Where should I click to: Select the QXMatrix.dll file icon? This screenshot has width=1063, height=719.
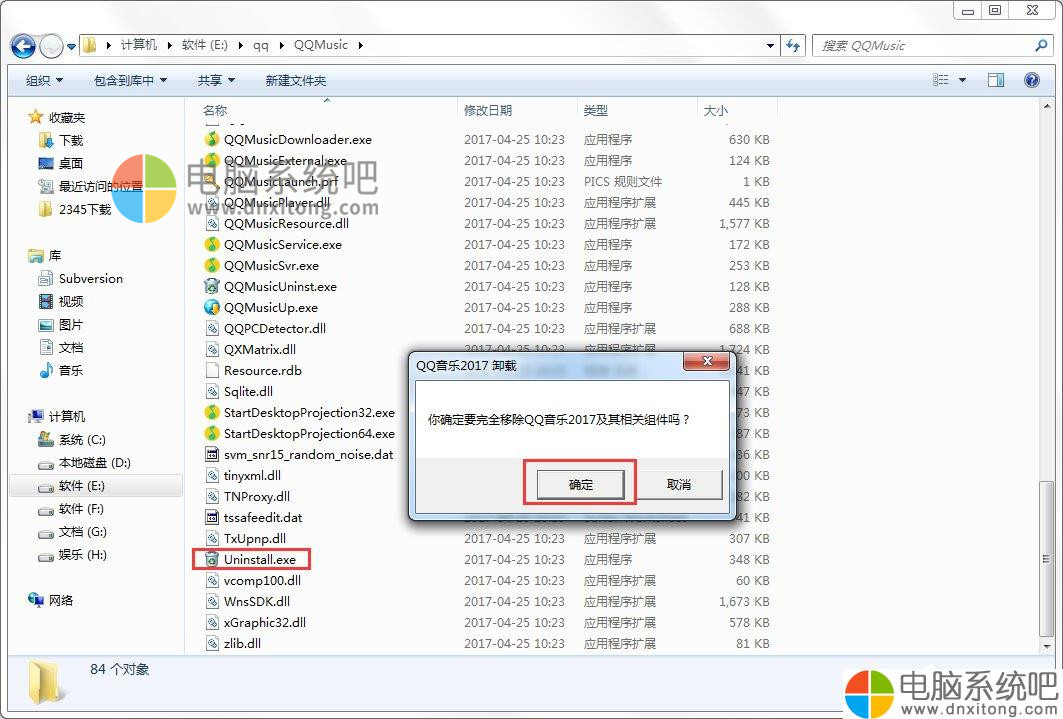[x=212, y=350]
